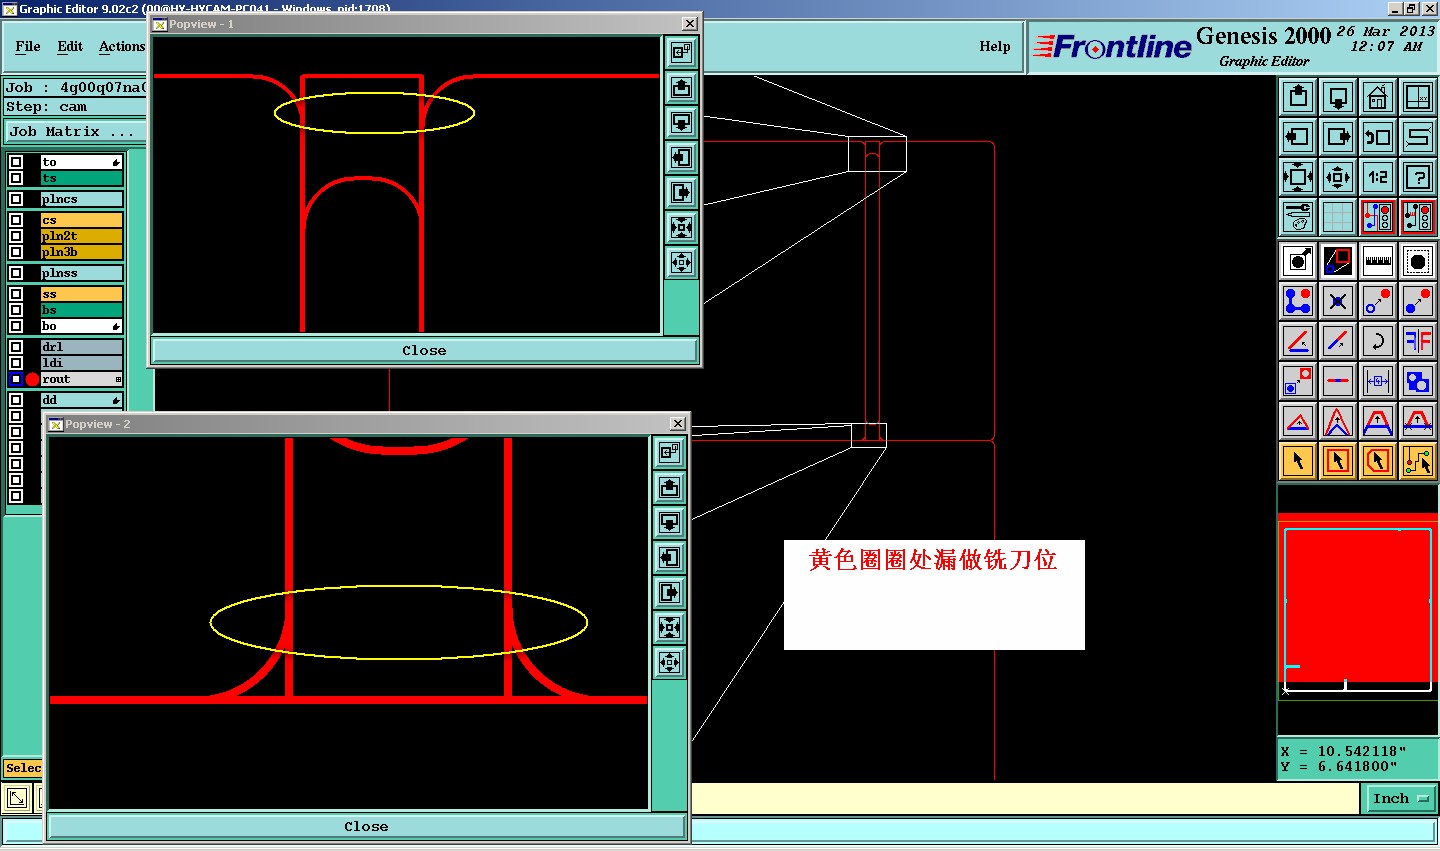The height and width of the screenshot is (851, 1440).
Task: Select the plnss layer name
Action: coord(81,273)
